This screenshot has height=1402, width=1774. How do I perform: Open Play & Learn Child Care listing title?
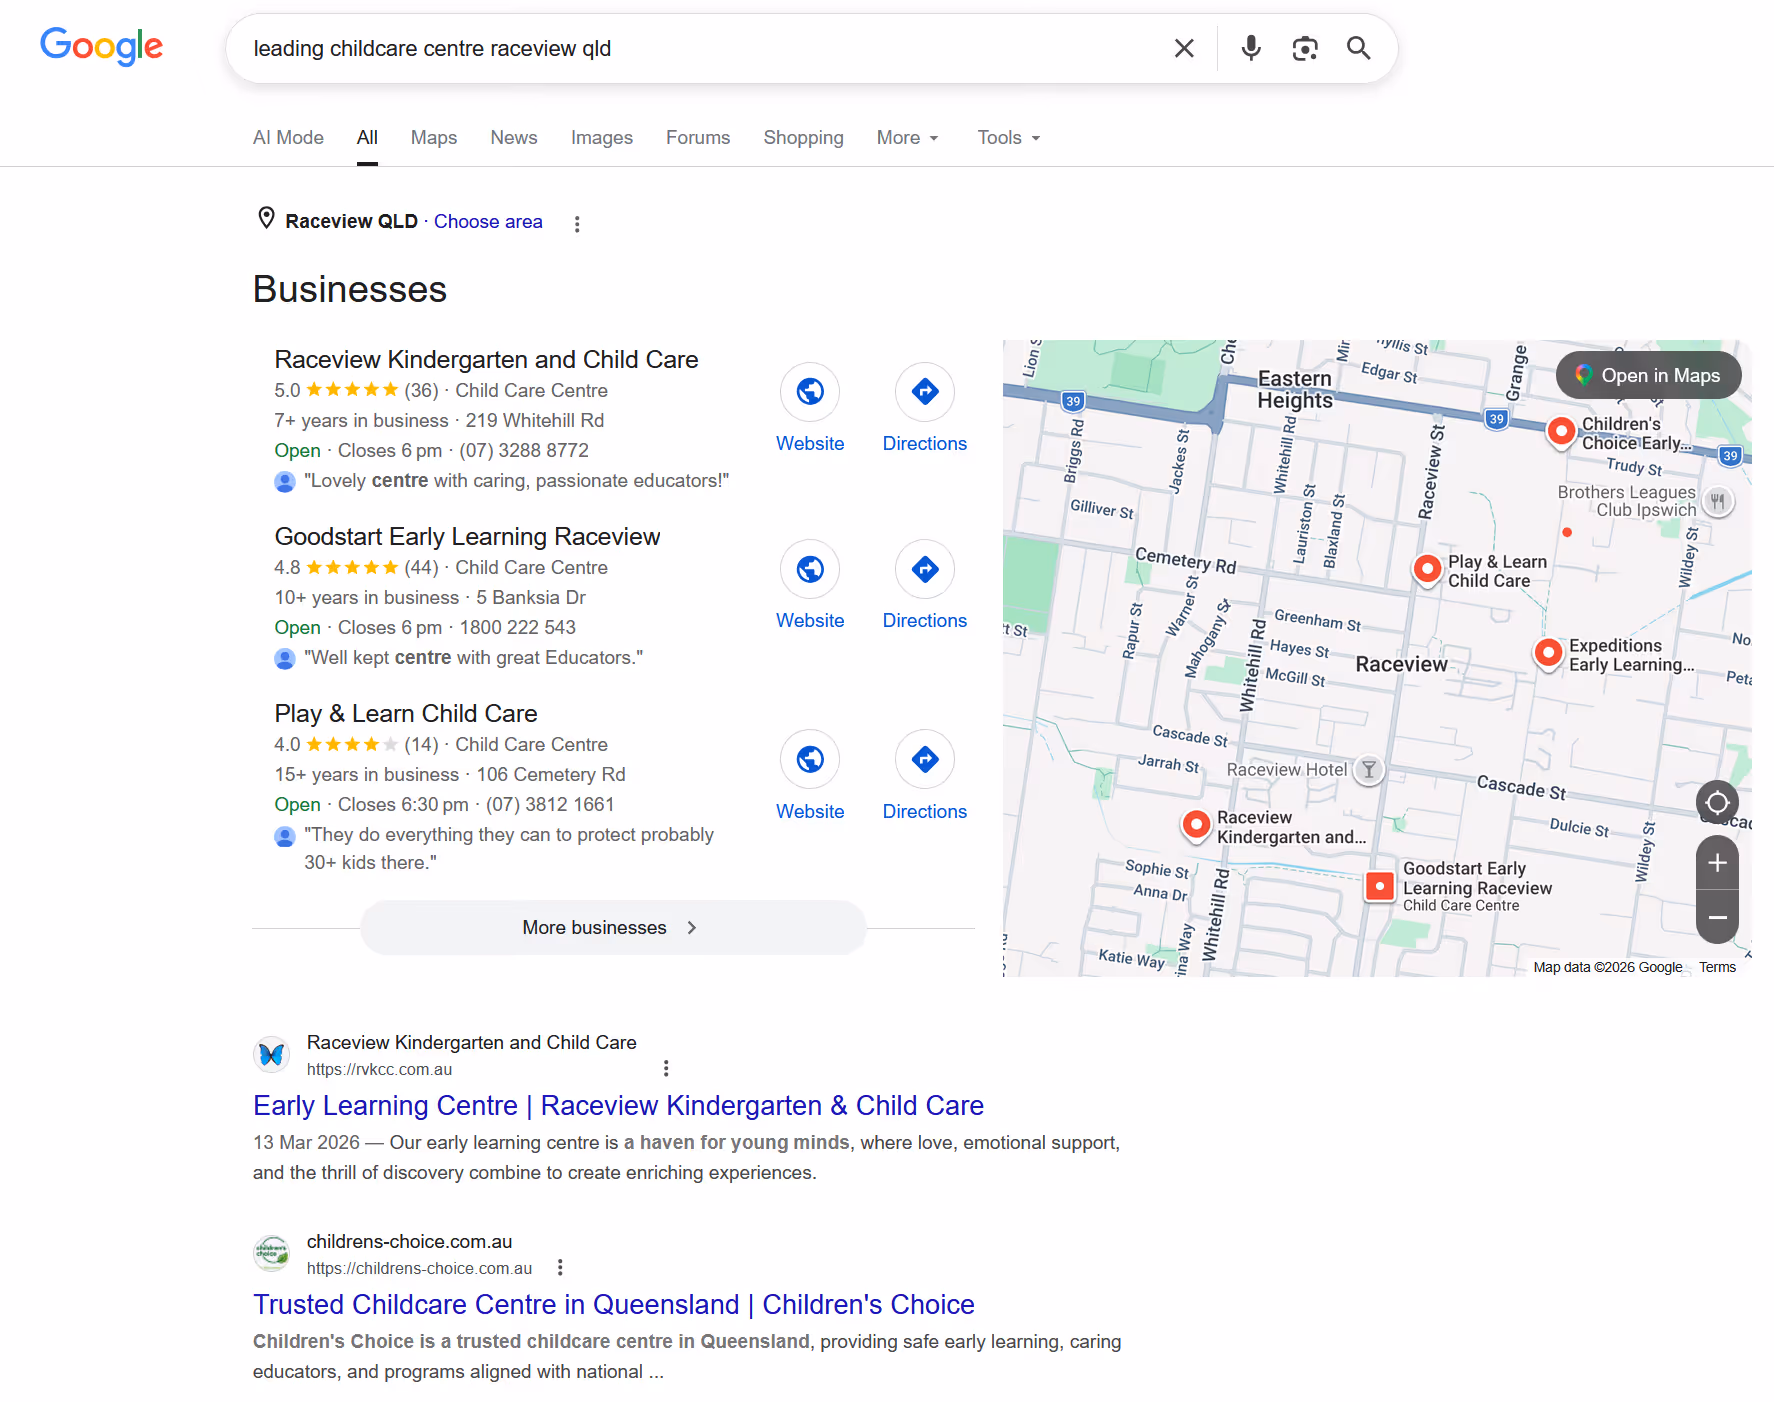tap(406, 713)
